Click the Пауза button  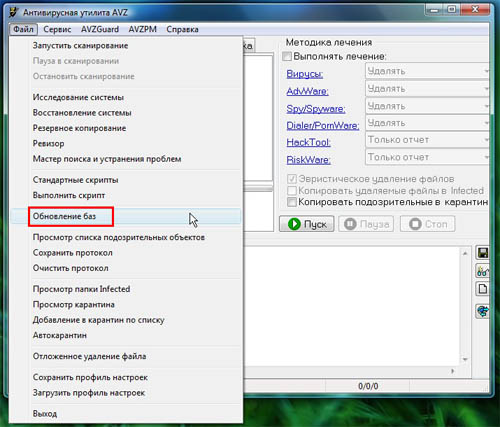point(366,224)
